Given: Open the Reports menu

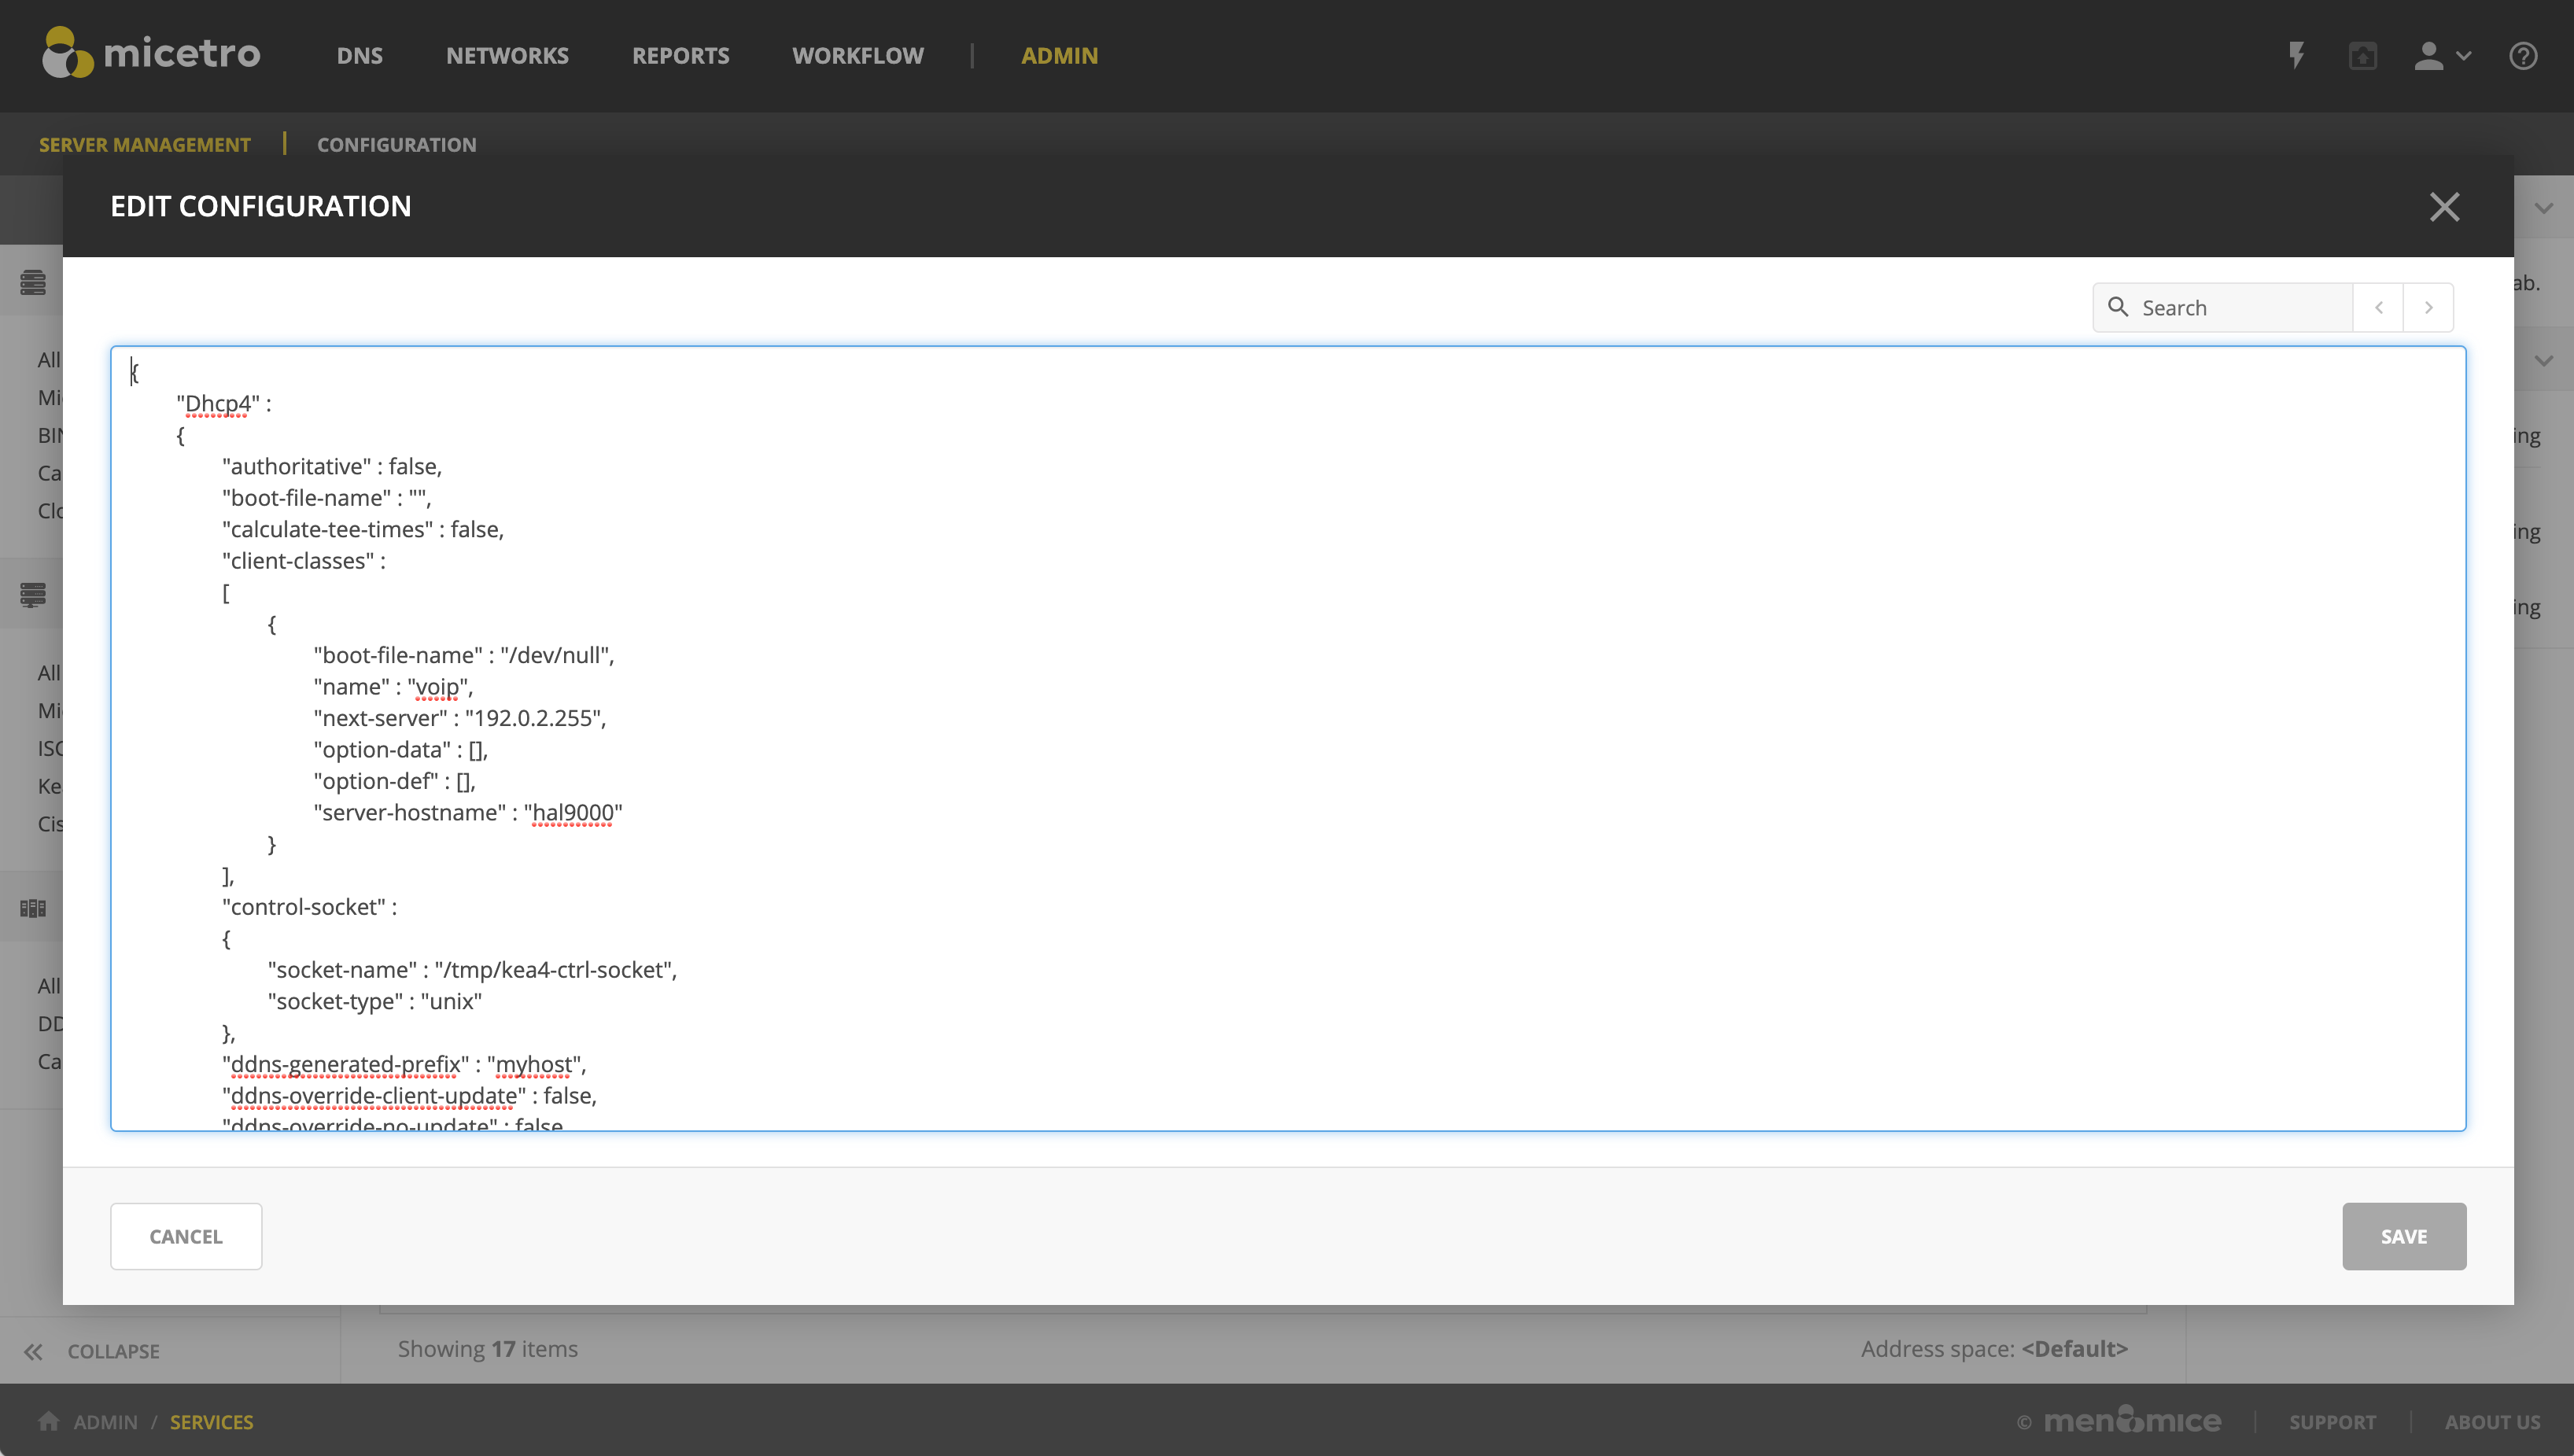Looking at the screenshot, I should tap(680, 56).
